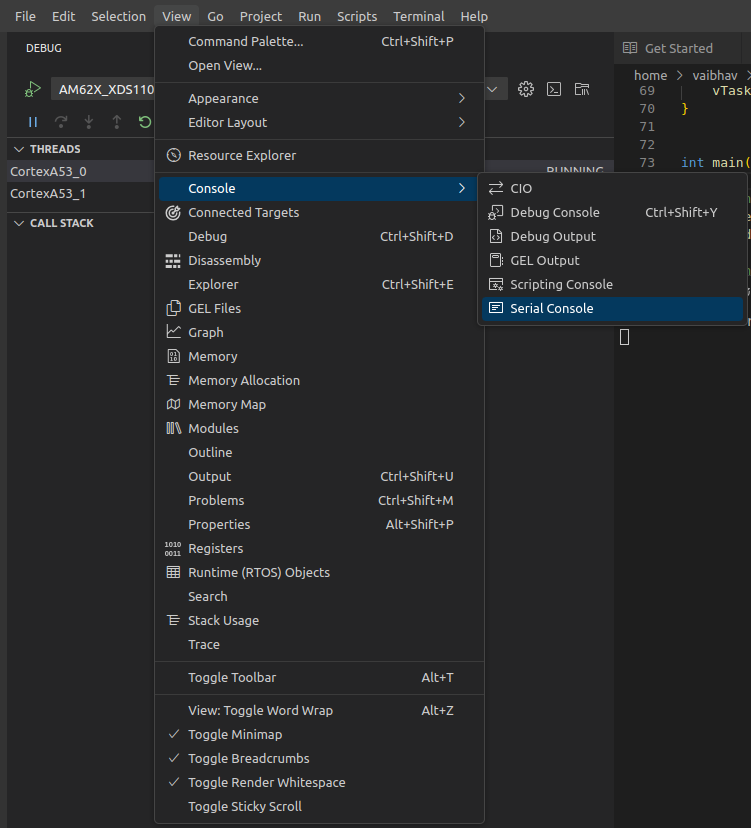Pause the running debug session
The image size is (751, 828).
click(x=33, y=122)
